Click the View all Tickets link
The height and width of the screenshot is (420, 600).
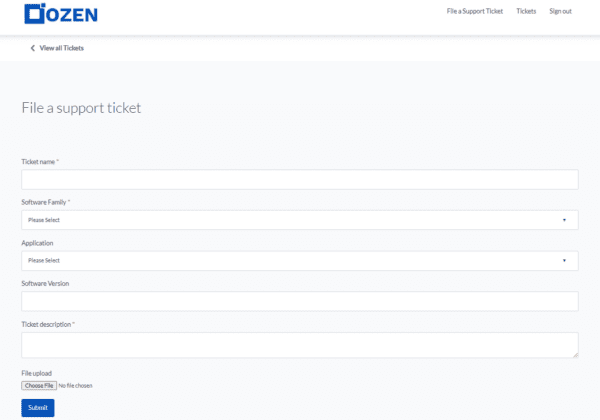click(61, 48)
